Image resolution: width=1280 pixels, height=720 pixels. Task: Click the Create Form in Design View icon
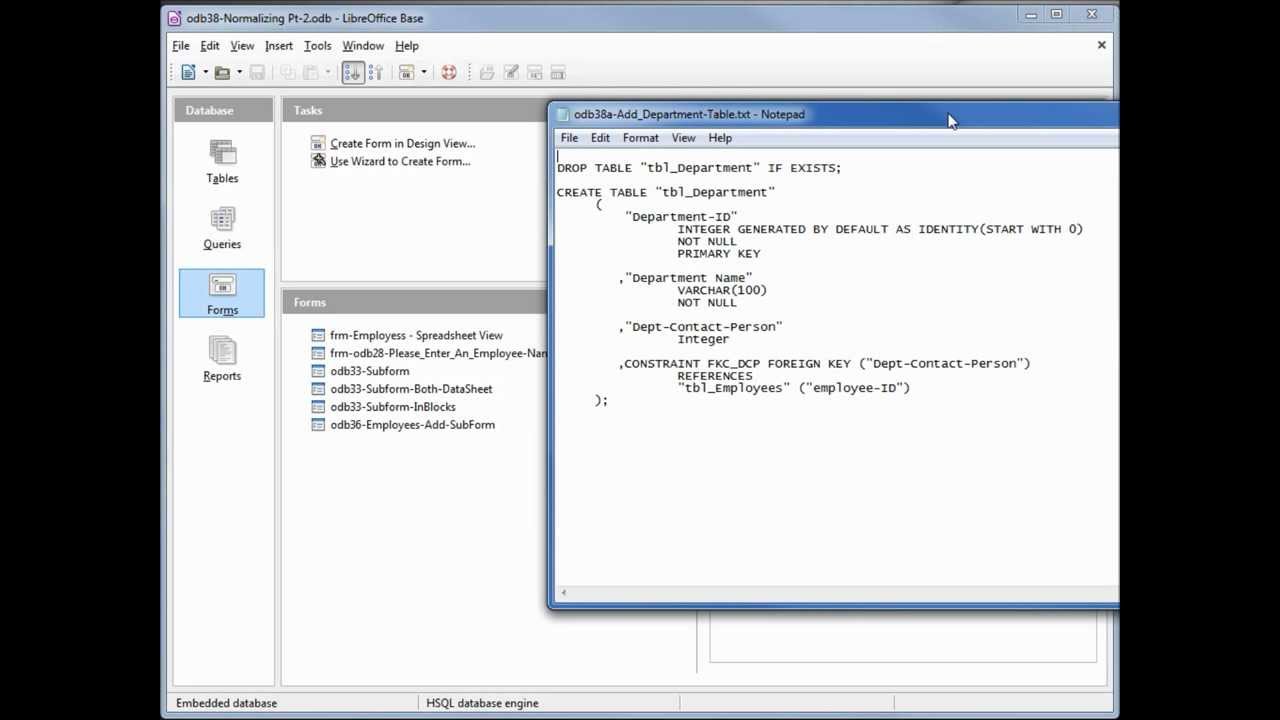click(318, 143)
